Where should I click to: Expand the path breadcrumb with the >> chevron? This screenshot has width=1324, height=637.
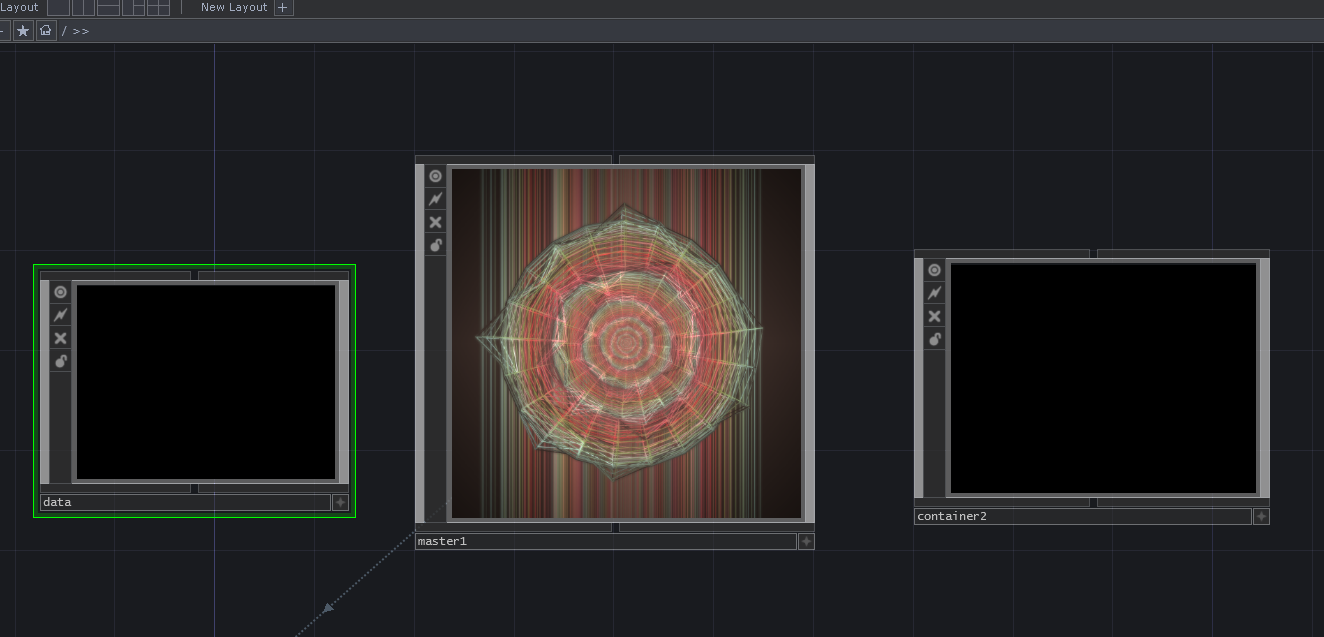pos(79,30)
